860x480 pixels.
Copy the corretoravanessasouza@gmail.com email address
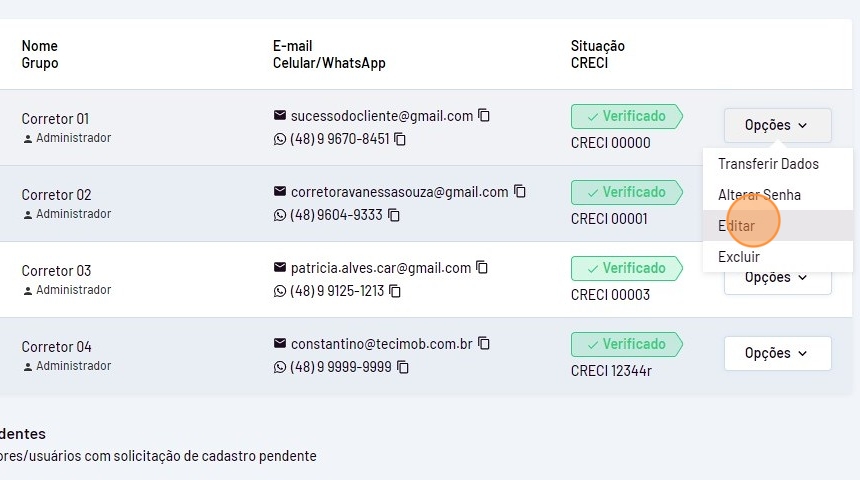(520, 191)
